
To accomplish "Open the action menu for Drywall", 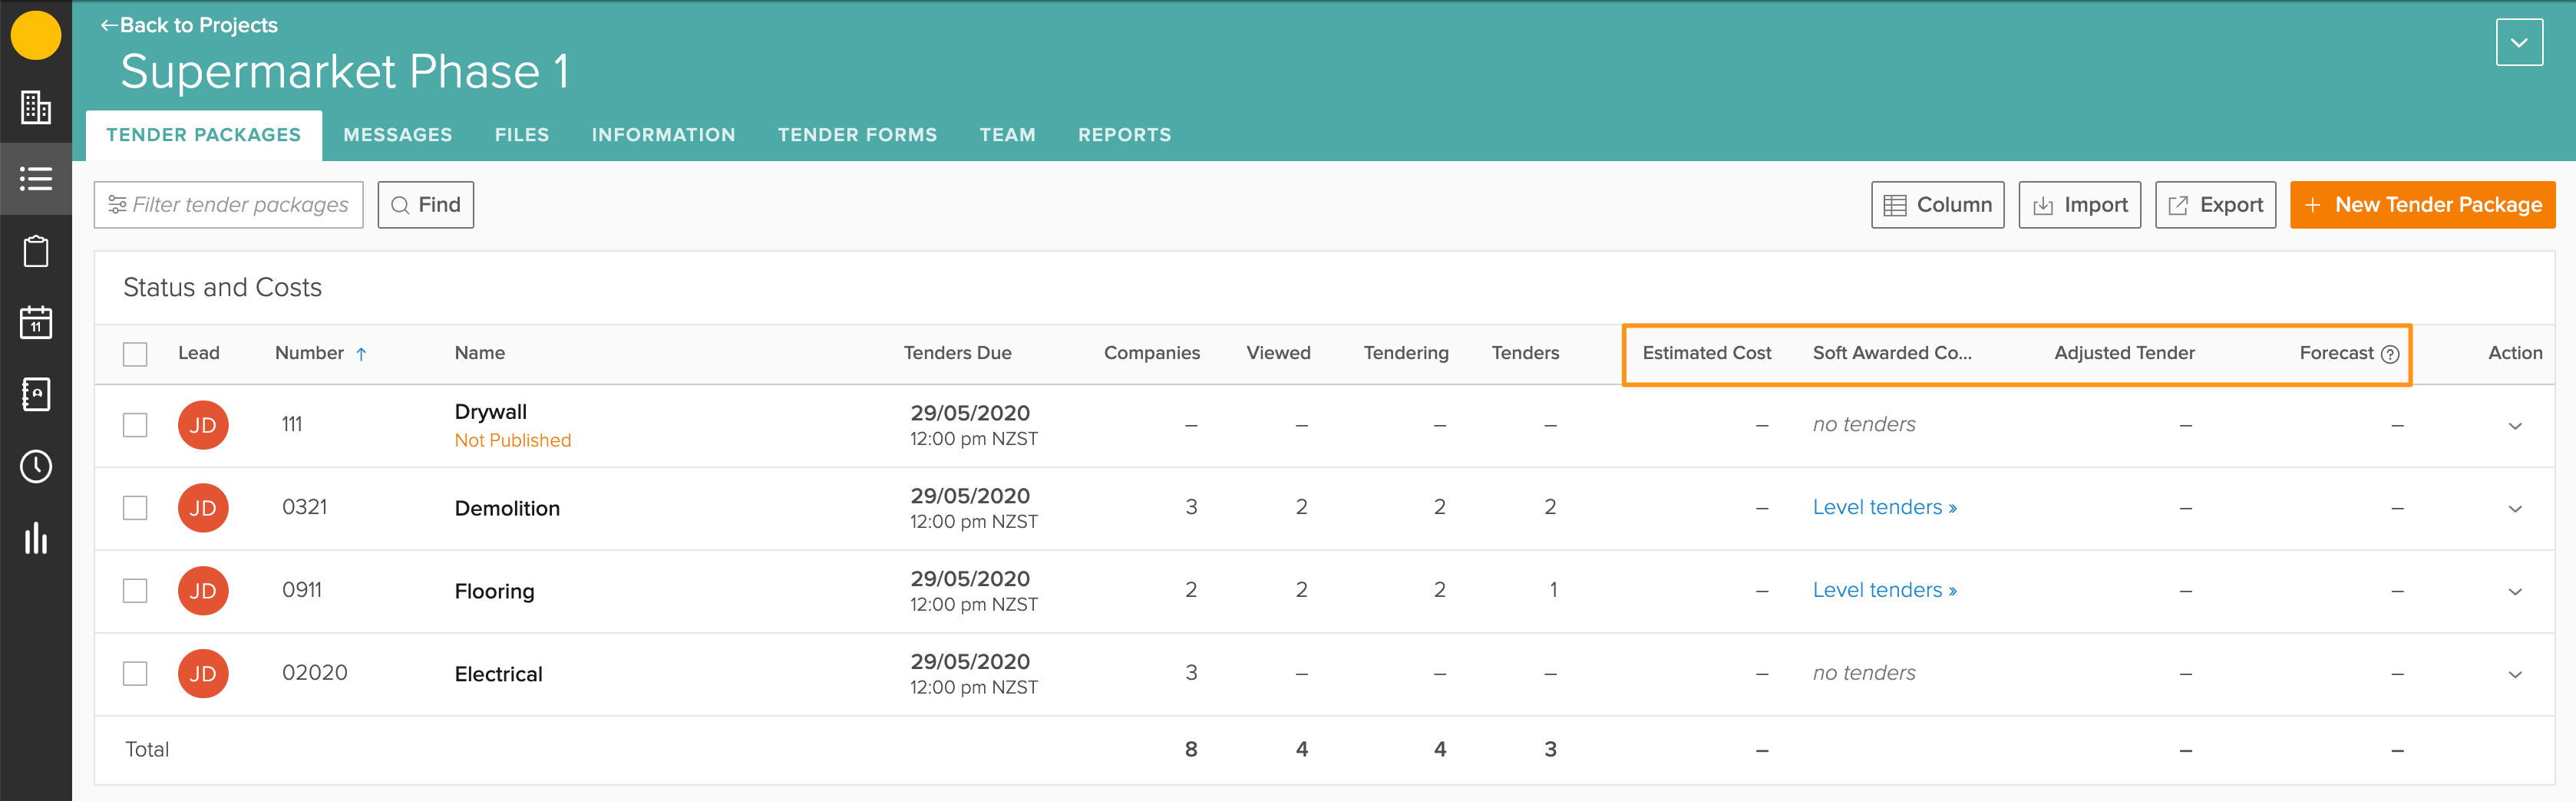I will 2515,426.
